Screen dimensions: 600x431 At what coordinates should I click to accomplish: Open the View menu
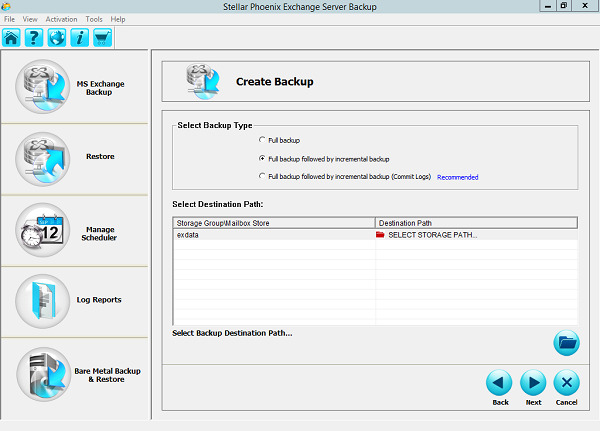click(x=30, y=19)
